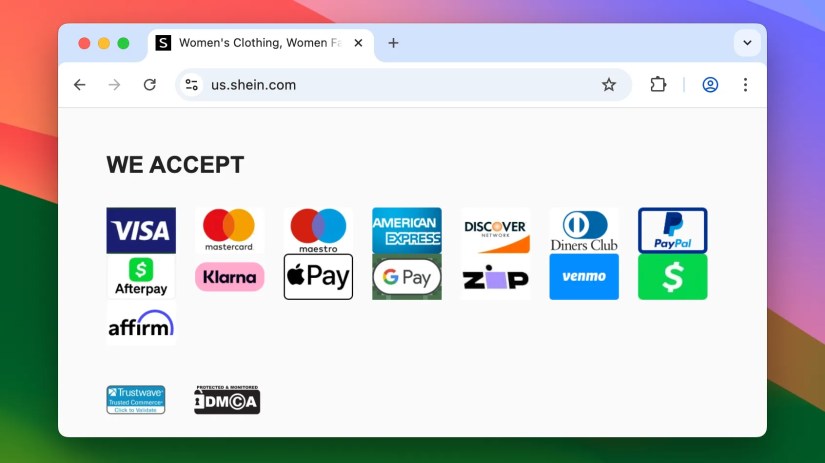The width and height of the screenshot is (825, 463).
Task: Click the Zip payment logo
Action: [495, 277]
